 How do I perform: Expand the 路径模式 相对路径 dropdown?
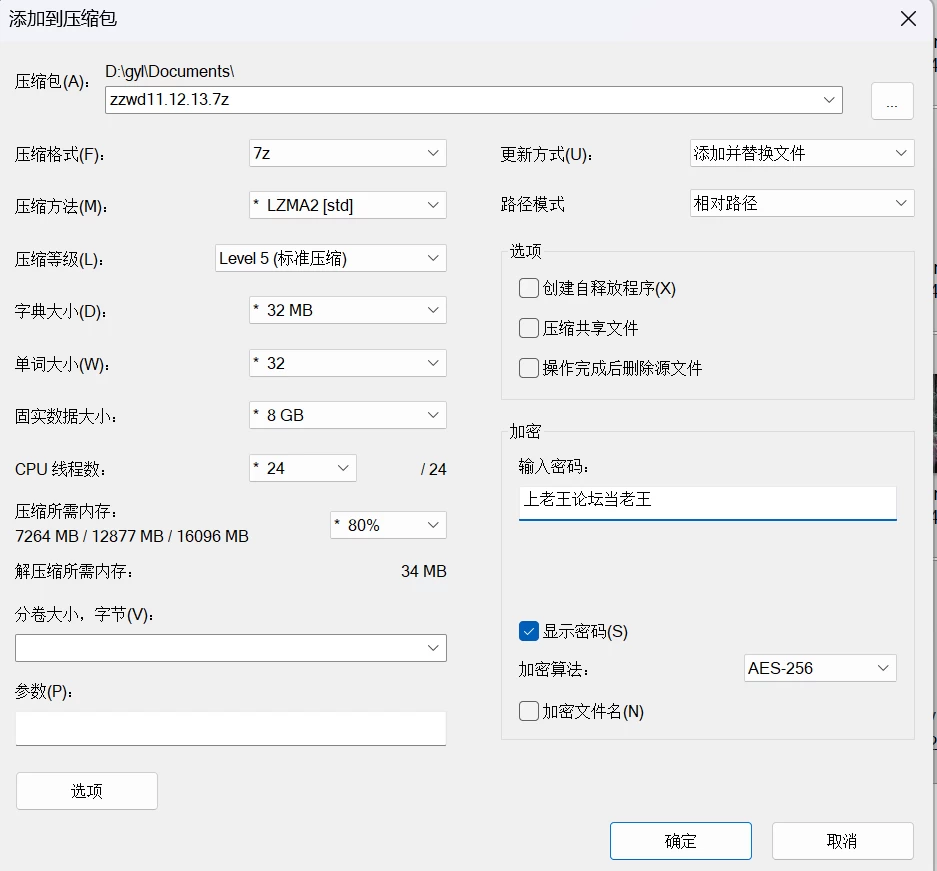[802, 203]
